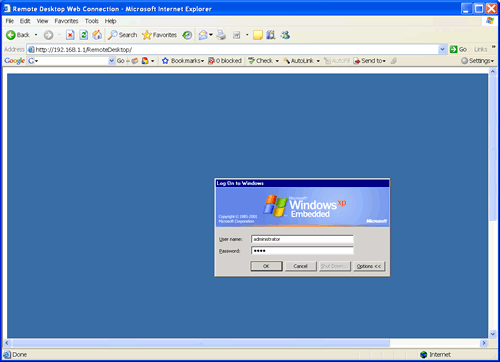
Task: Click the yellow note Discuss icon
Action: (258, 35)
